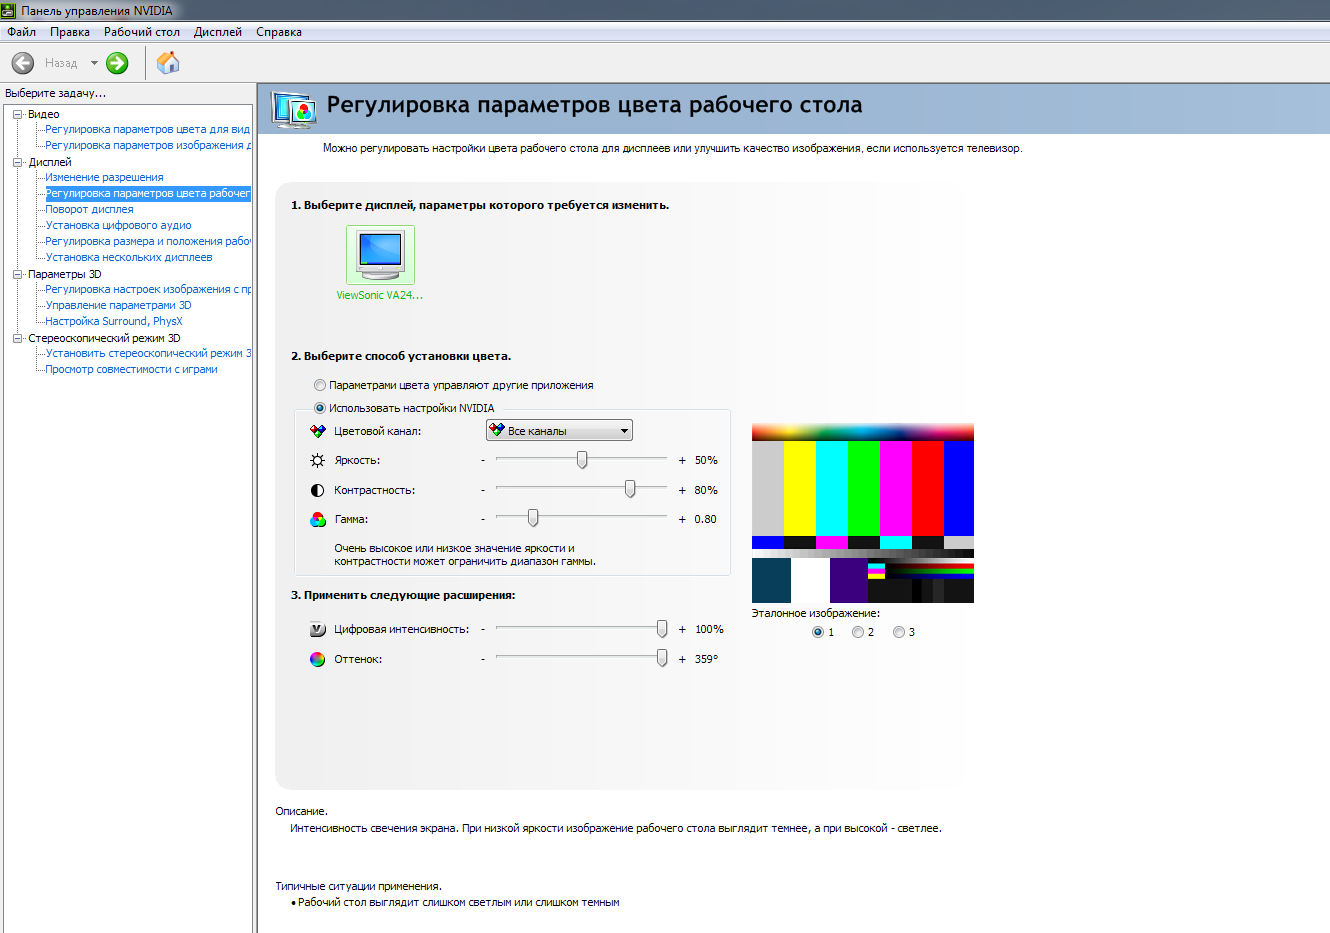Open 'Регулировка параметров изображения' video link
The image size is (1330, 933).
pyautogui.click(x=148, y=145)
